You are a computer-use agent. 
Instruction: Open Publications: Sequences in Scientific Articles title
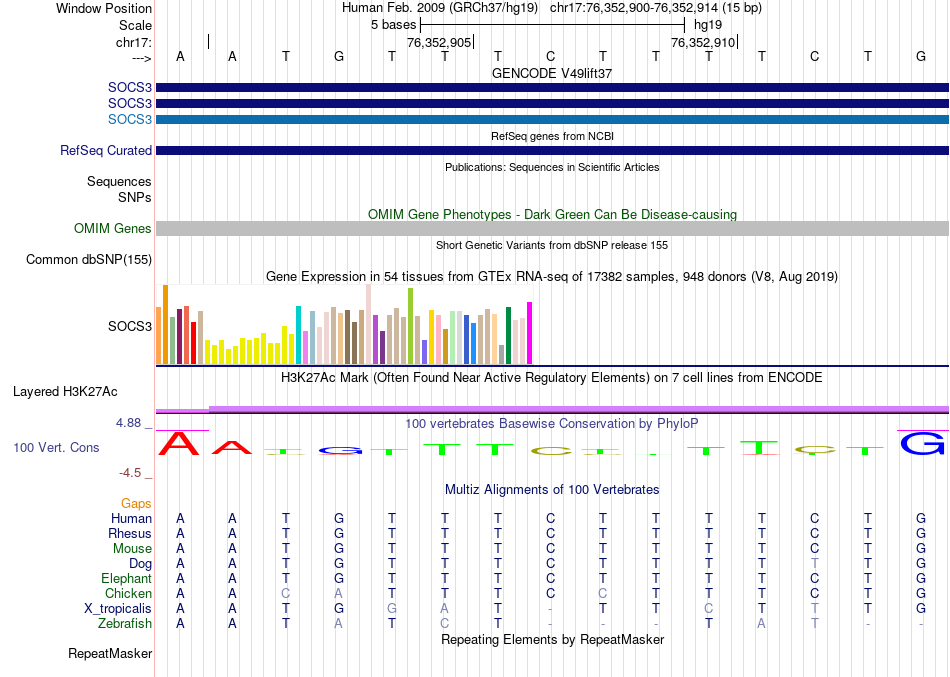(x=552, y=167)
